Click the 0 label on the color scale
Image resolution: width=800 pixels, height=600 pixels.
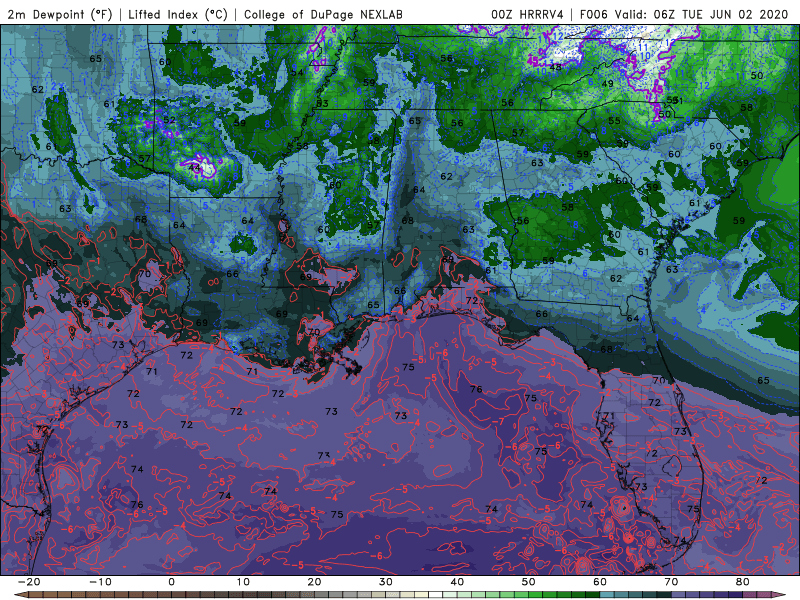click(171, 582)
